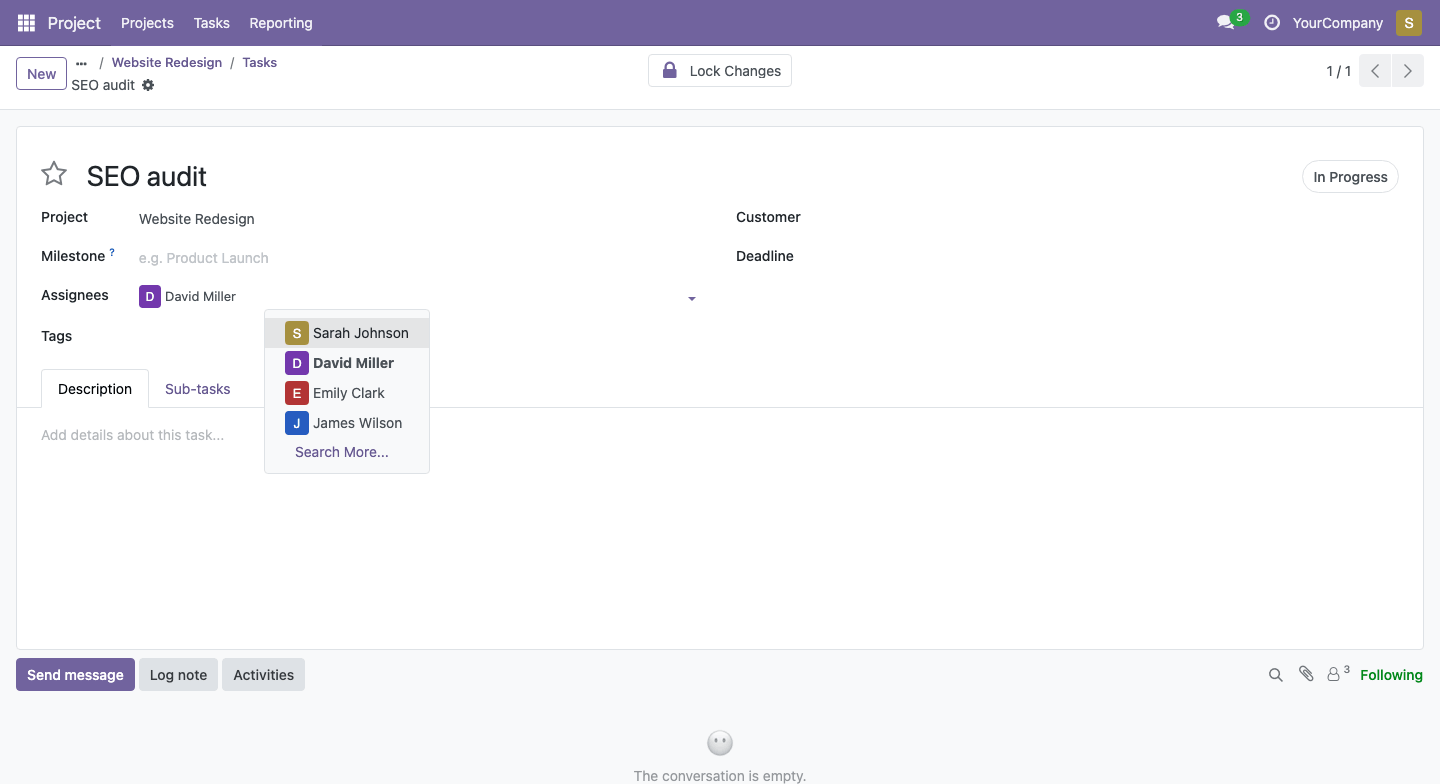Open the Projects menu
1440x784 pixels.
(147, 23)
